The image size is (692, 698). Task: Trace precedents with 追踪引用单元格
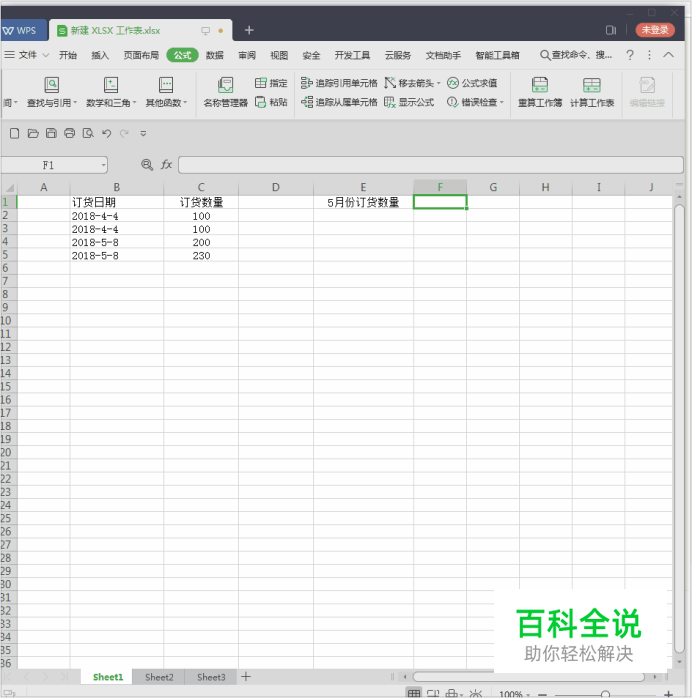[339, 83]
